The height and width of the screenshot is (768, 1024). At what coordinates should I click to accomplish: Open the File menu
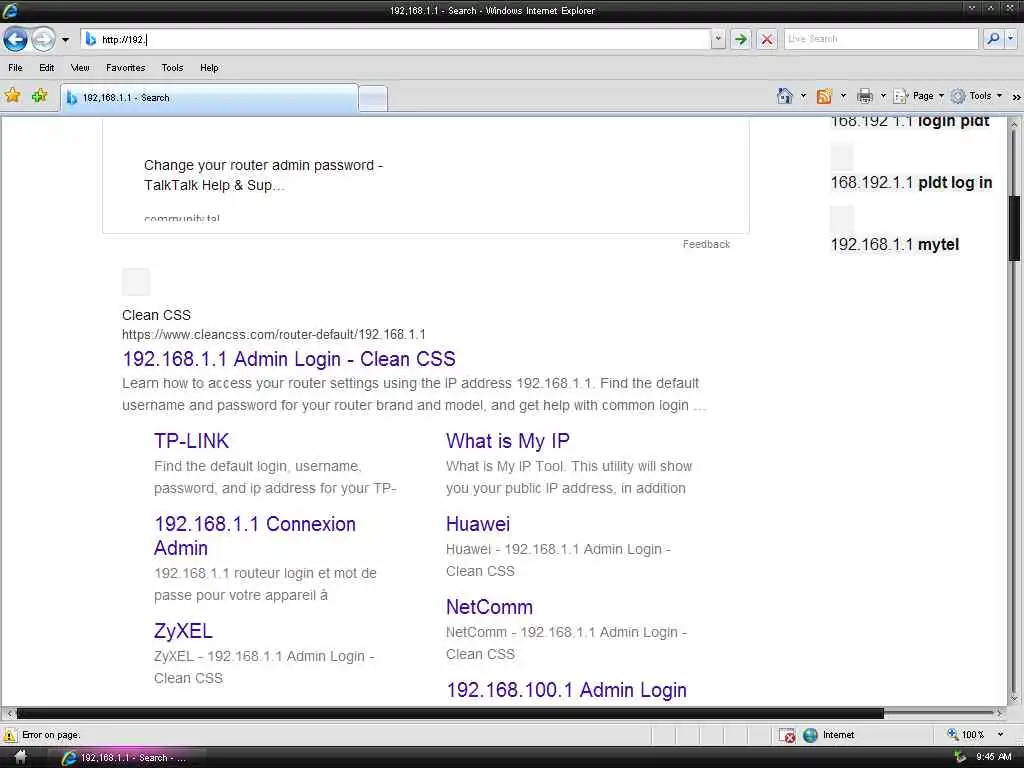(15, 67)
